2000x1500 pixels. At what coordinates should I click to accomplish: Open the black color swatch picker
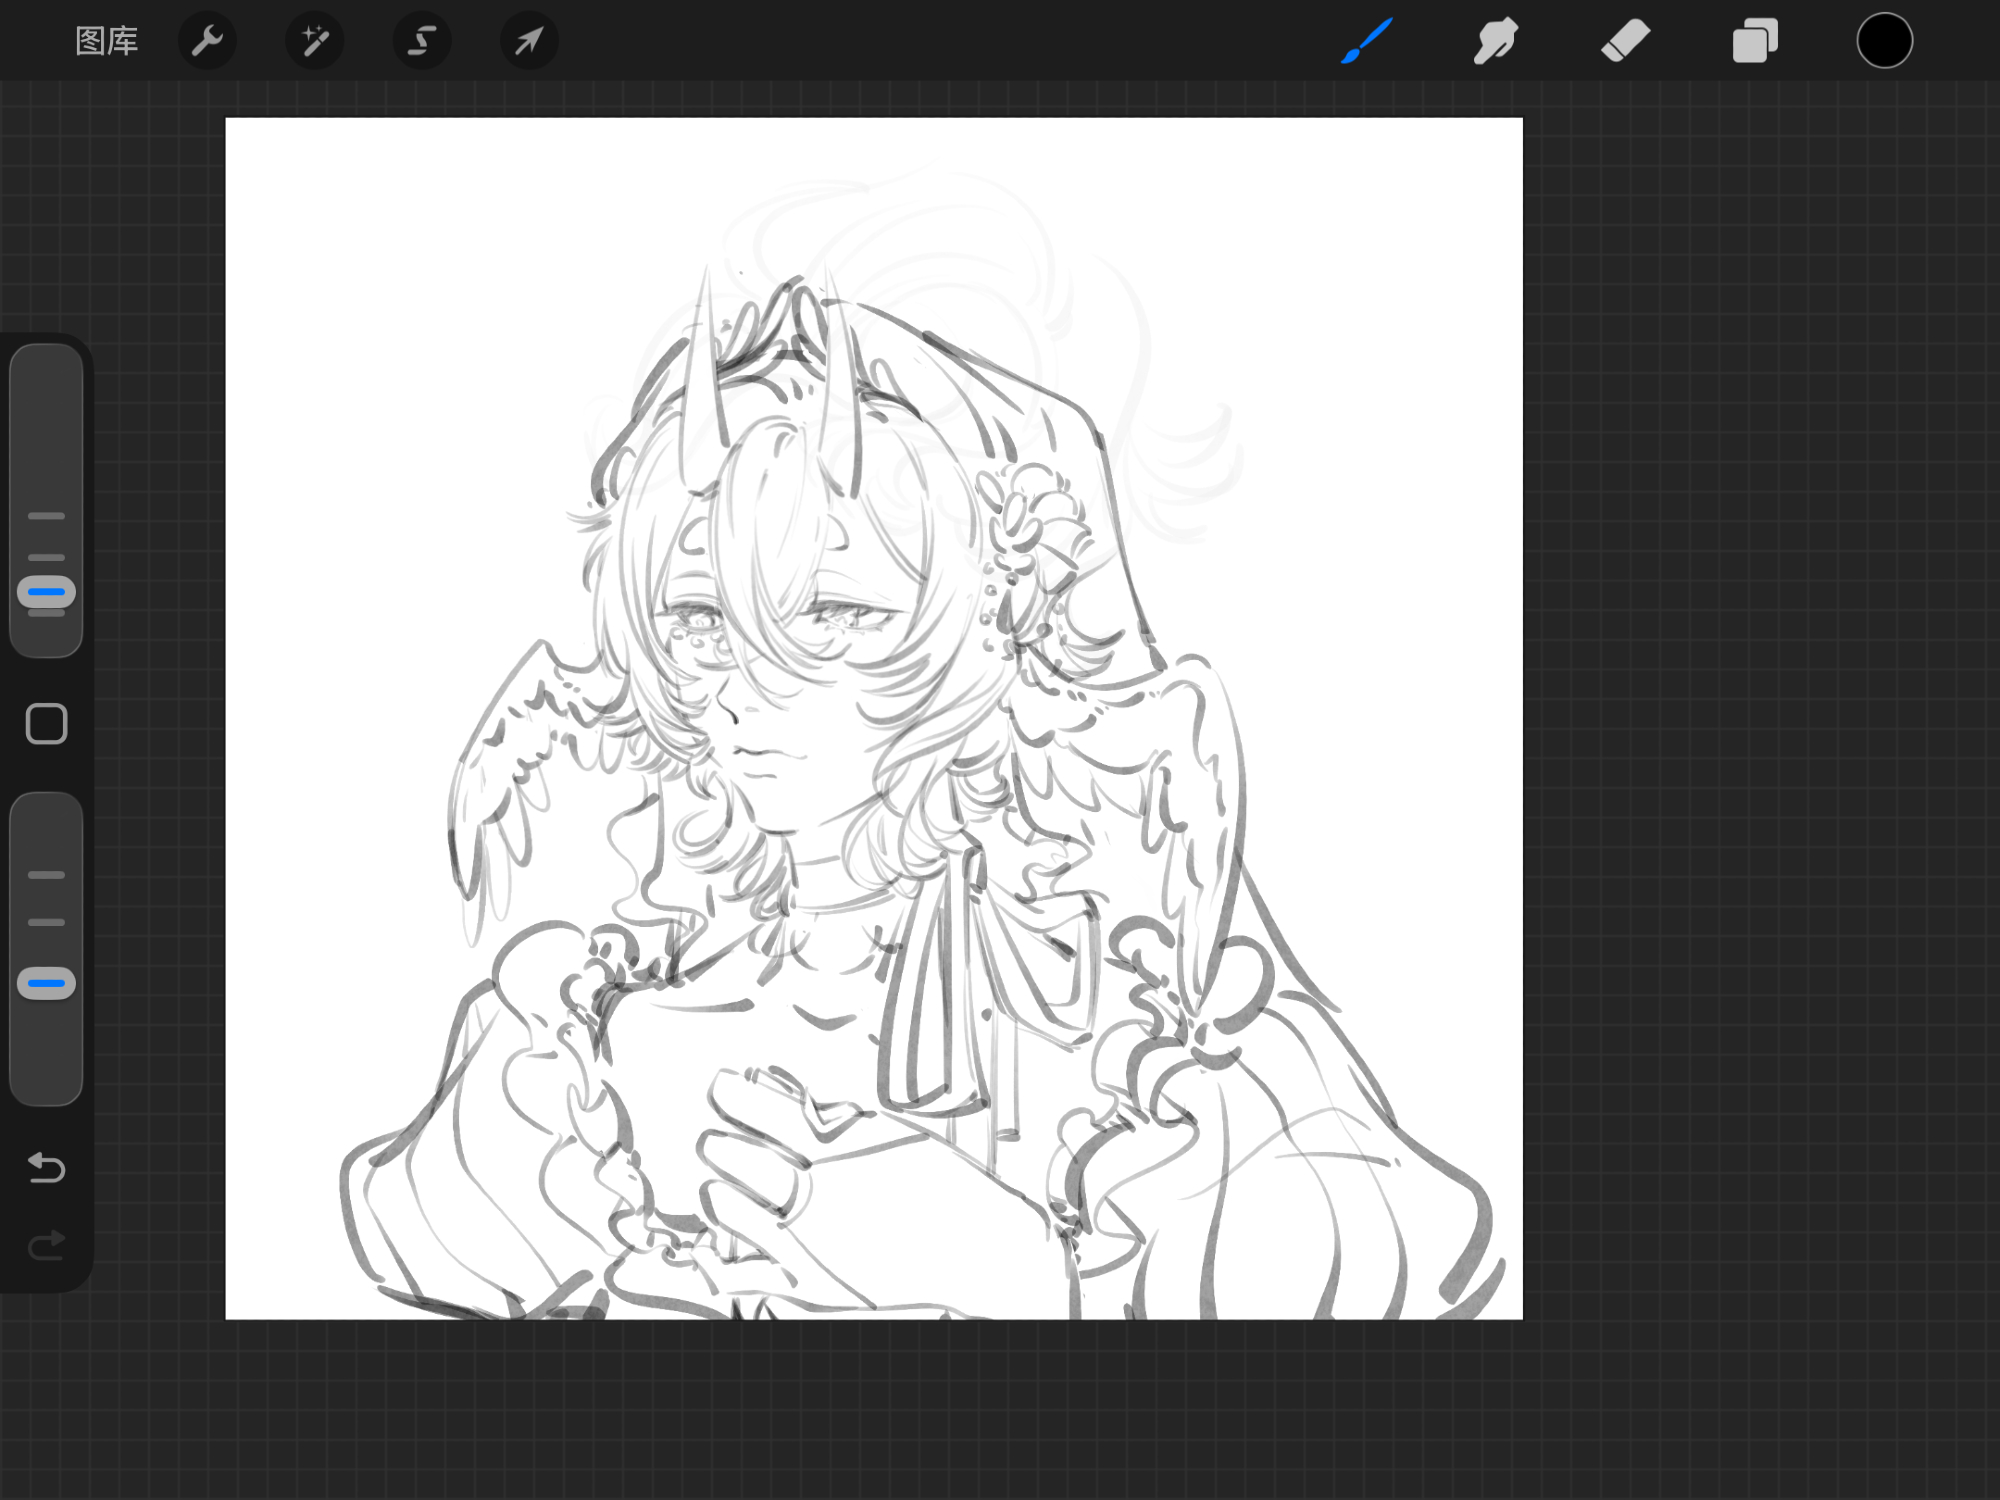[x=1884, y=41]
